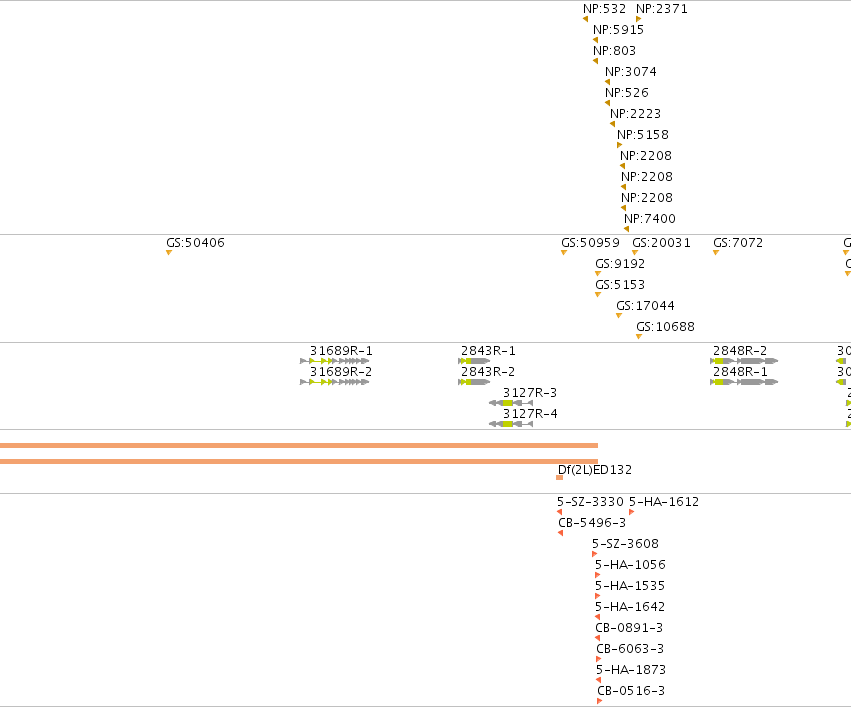Select the CB-0516-3 red triangle marker
Image resolution: width=851 pixels, height=707 pixels.
point(600,701)
